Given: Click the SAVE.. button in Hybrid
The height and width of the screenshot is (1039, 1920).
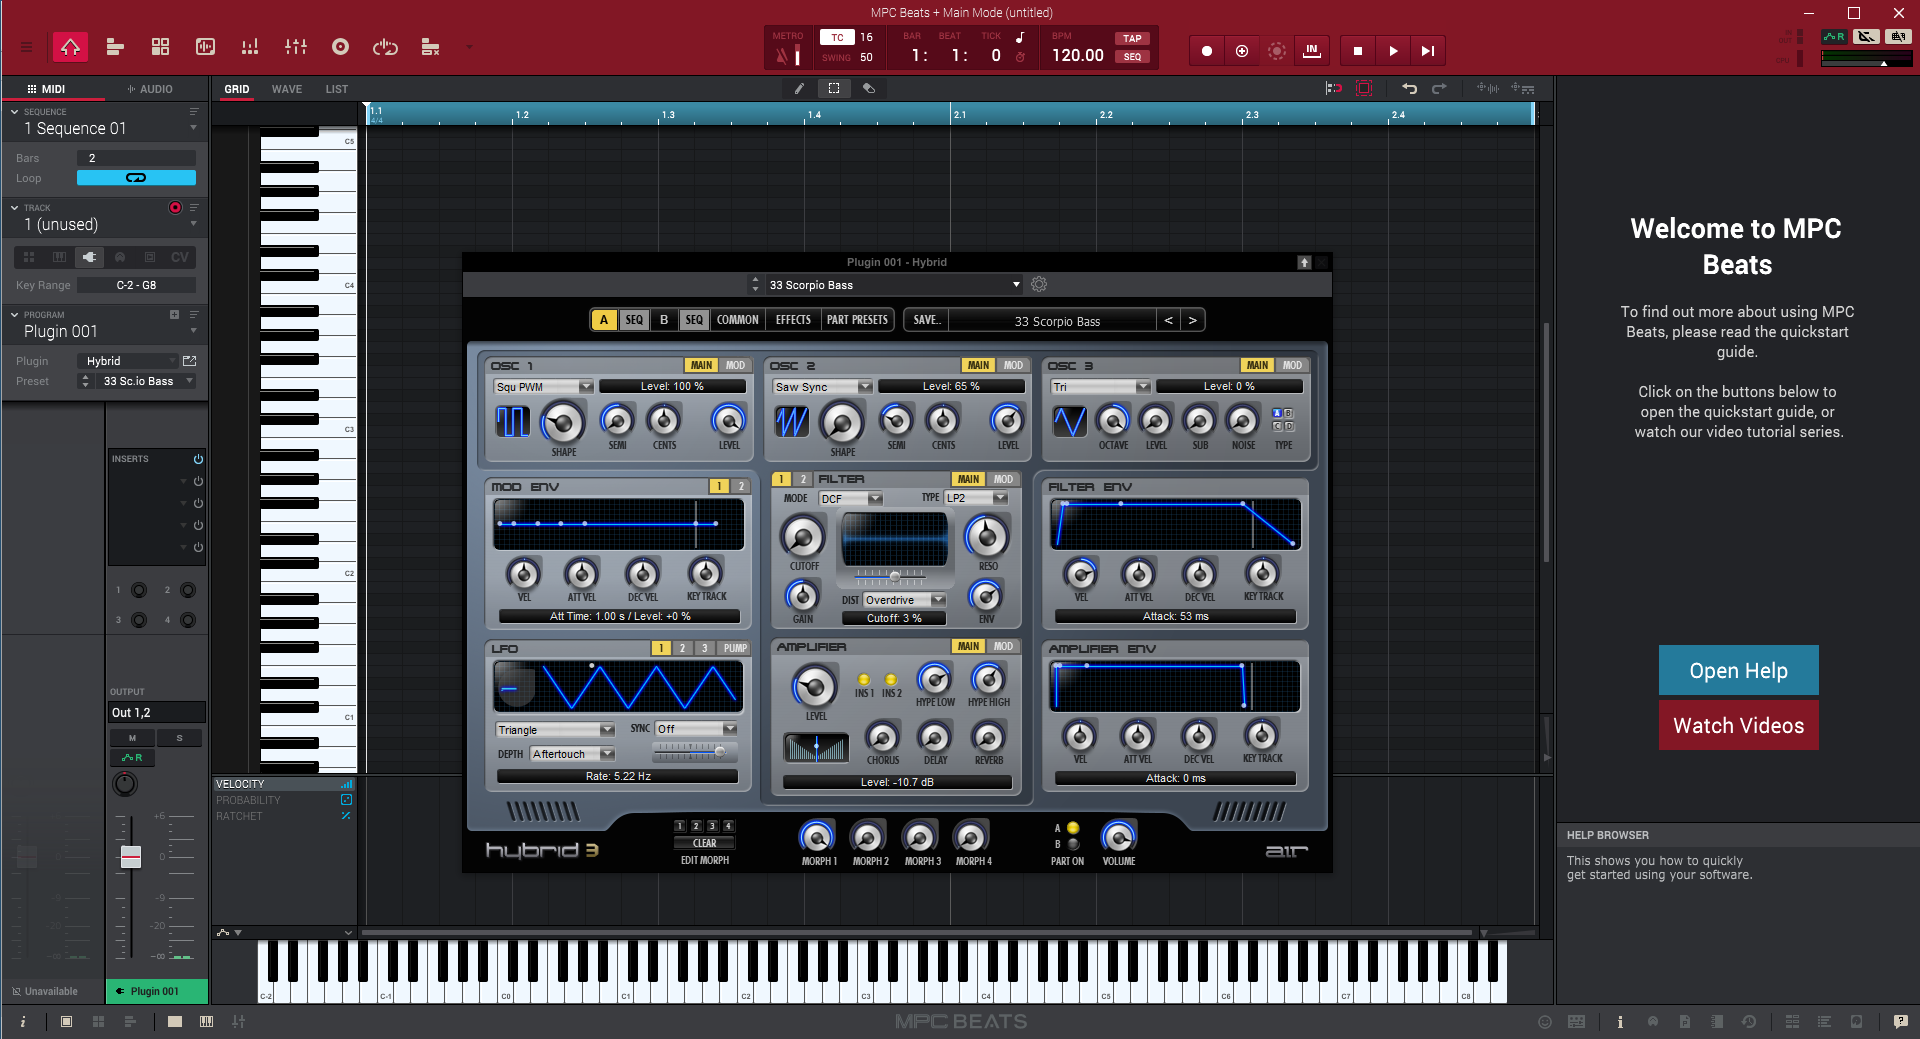Looking at the screenshot, I should pyautogui.click(x=926, y=320).
